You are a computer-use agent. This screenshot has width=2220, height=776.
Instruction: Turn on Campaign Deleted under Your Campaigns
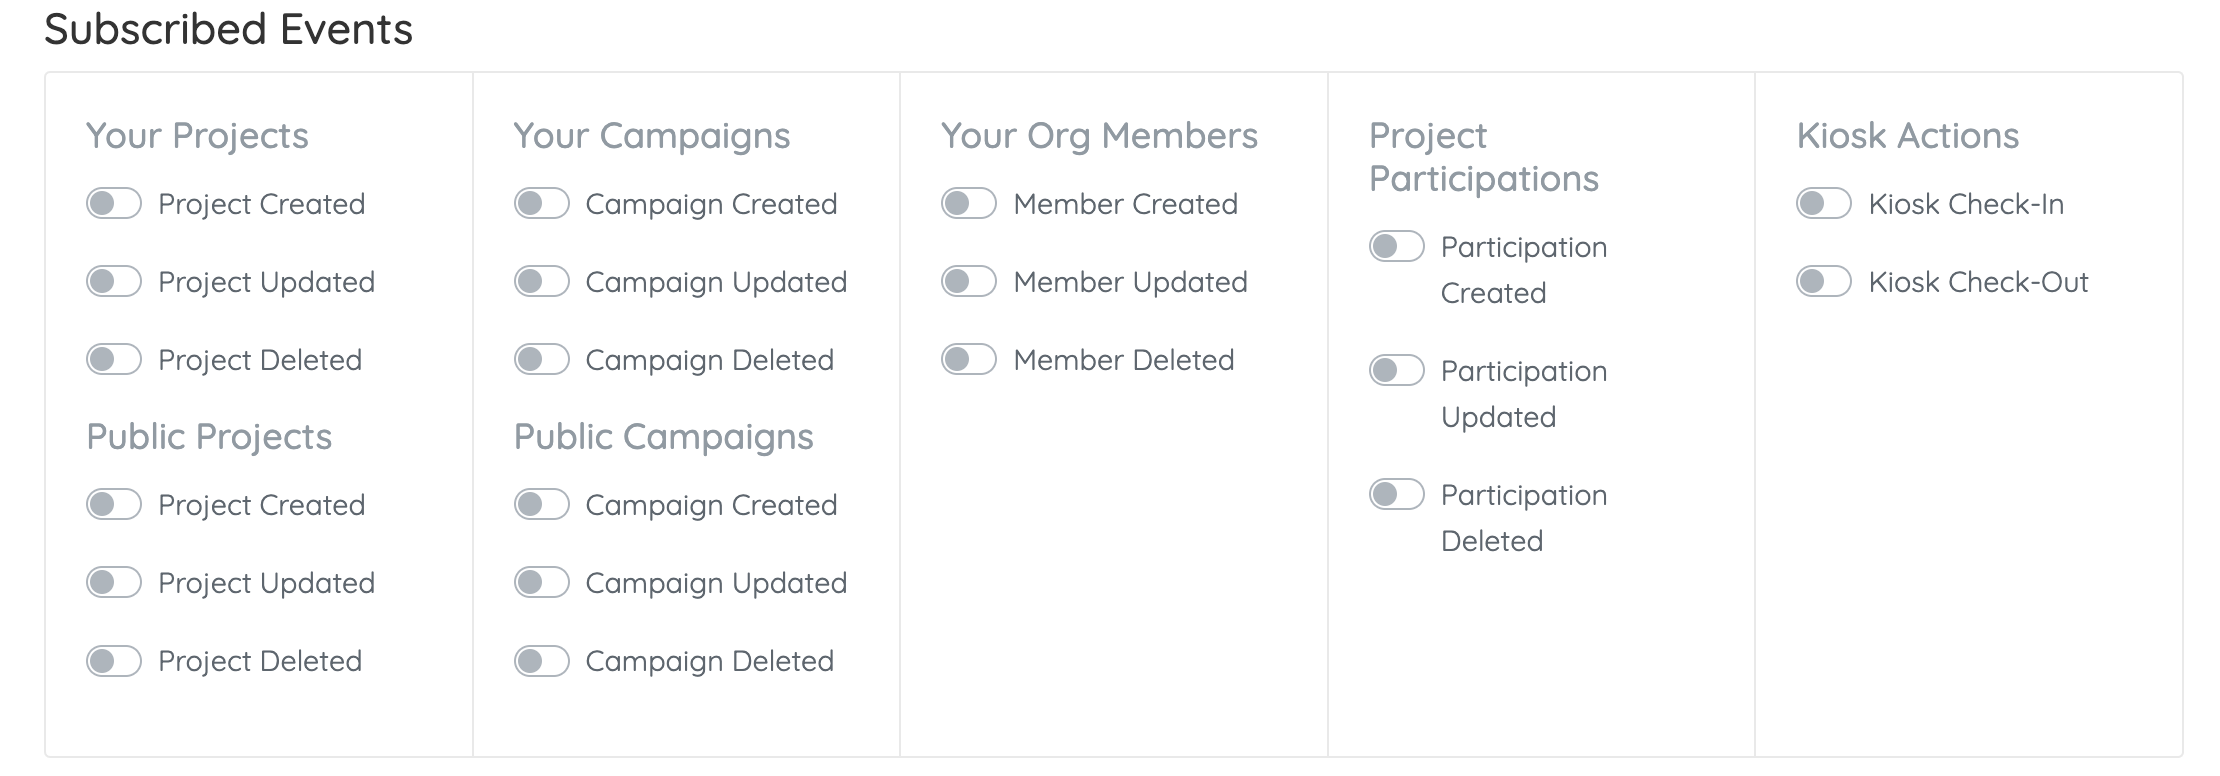[542, 360]
